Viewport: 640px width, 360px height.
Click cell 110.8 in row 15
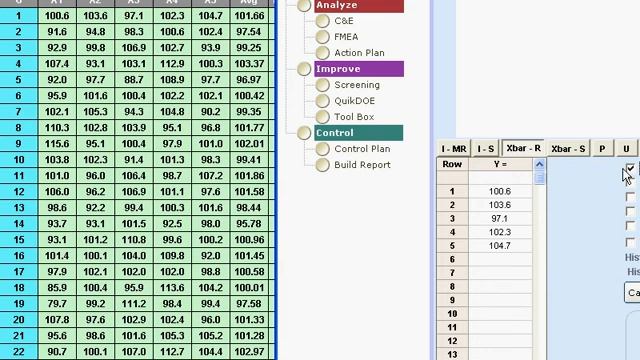(133, 240)
